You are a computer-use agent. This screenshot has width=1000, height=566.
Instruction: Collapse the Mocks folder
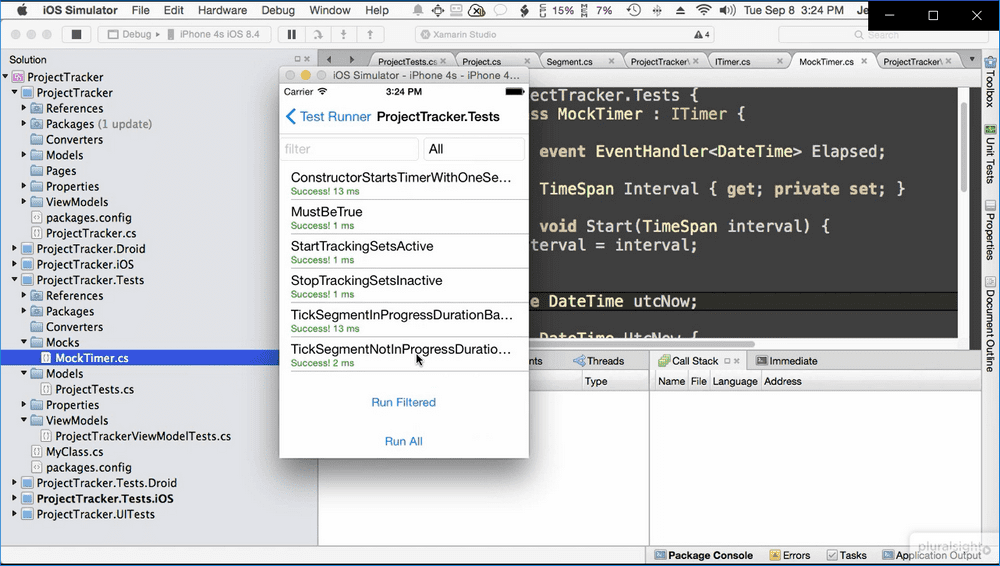tap(24, 343)
